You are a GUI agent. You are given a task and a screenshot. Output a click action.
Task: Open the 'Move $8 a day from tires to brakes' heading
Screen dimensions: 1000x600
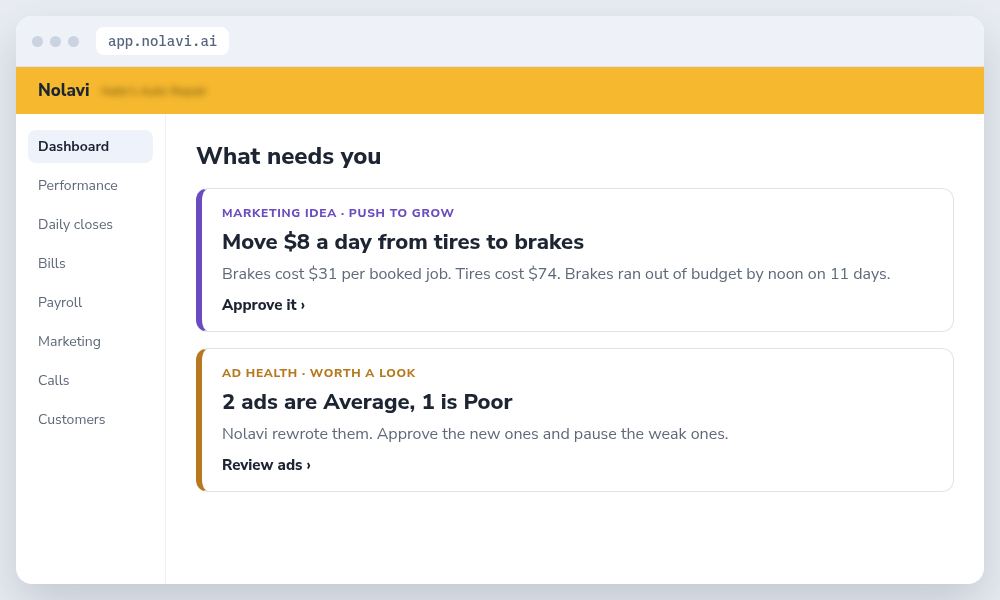click(x=402, y=242)
